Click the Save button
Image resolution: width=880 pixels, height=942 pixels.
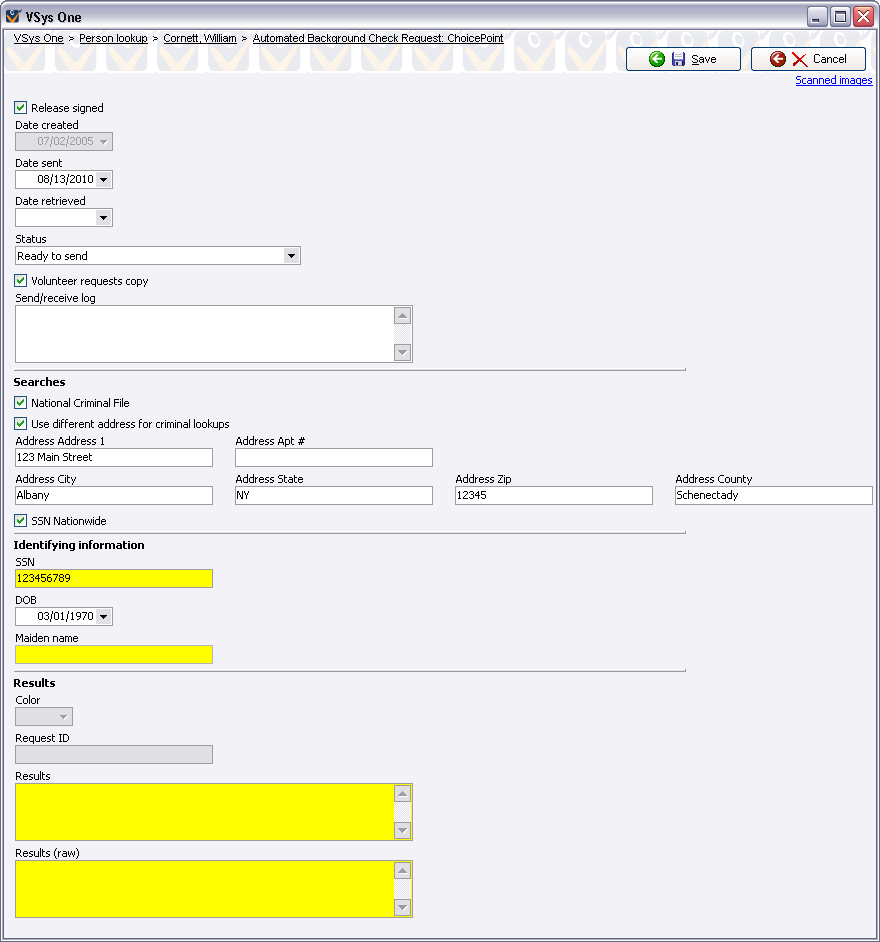click(x=683, y=59)
